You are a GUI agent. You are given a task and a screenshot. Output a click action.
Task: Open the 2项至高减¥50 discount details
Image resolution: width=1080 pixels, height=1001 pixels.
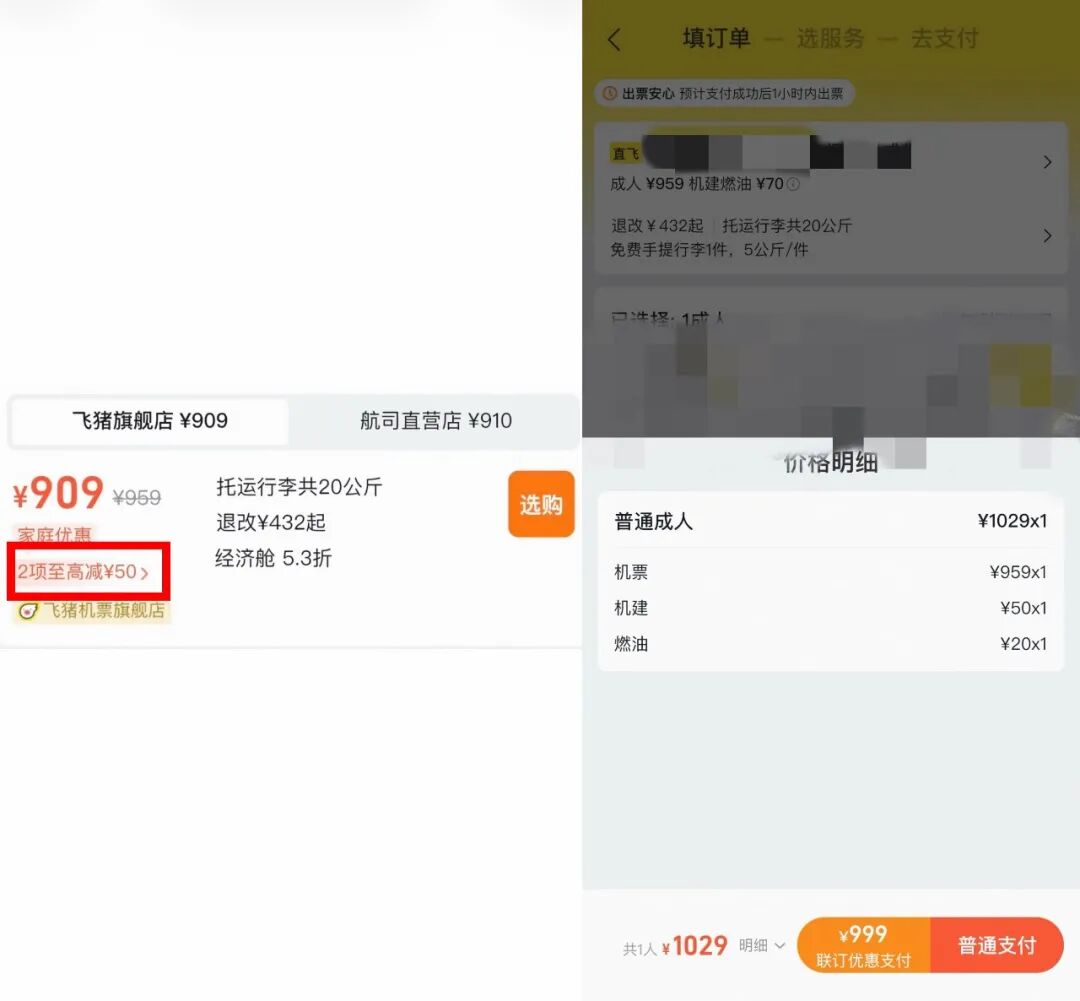point(83,573)
